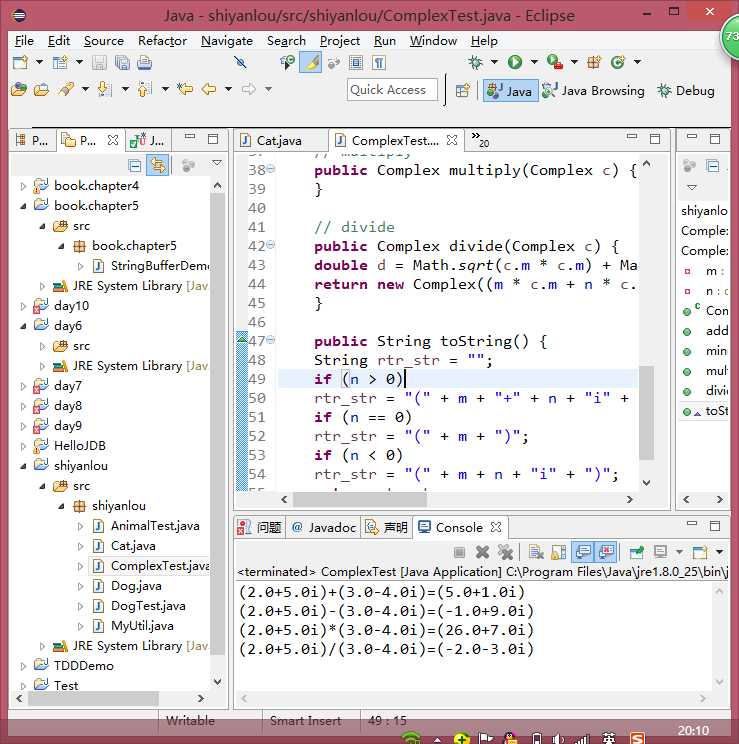Click the Print toolbar icon
Viewport: 739px width, 744px height.
coord(144,63)
